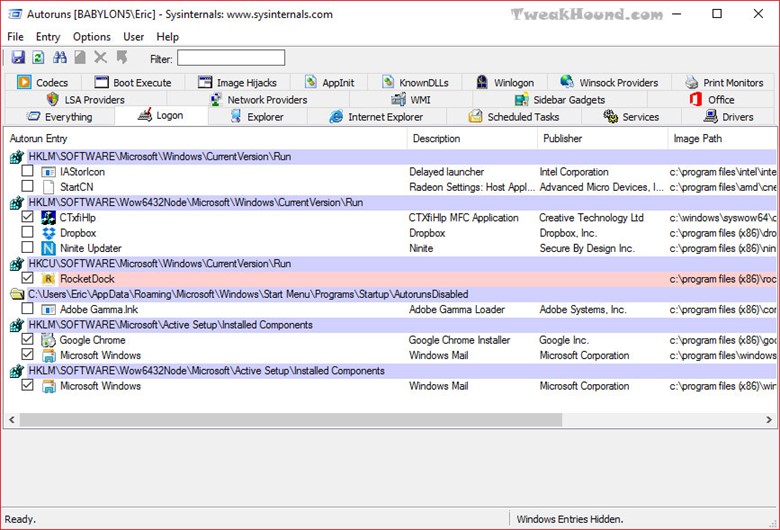Enable the Adobe Gamma.lnk checkbox
This screenshot has width=780, height=530.
tap(27, 309)
